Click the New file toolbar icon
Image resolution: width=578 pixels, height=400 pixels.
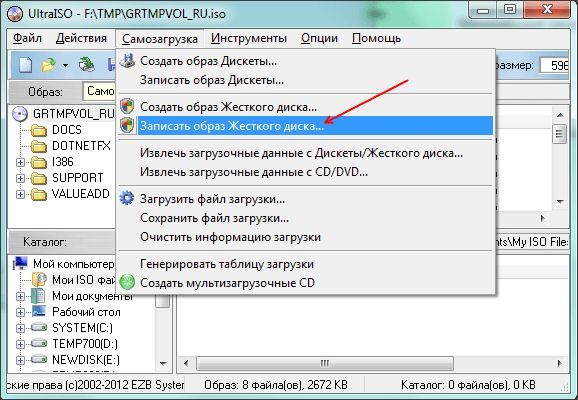[x=25, y=65]
